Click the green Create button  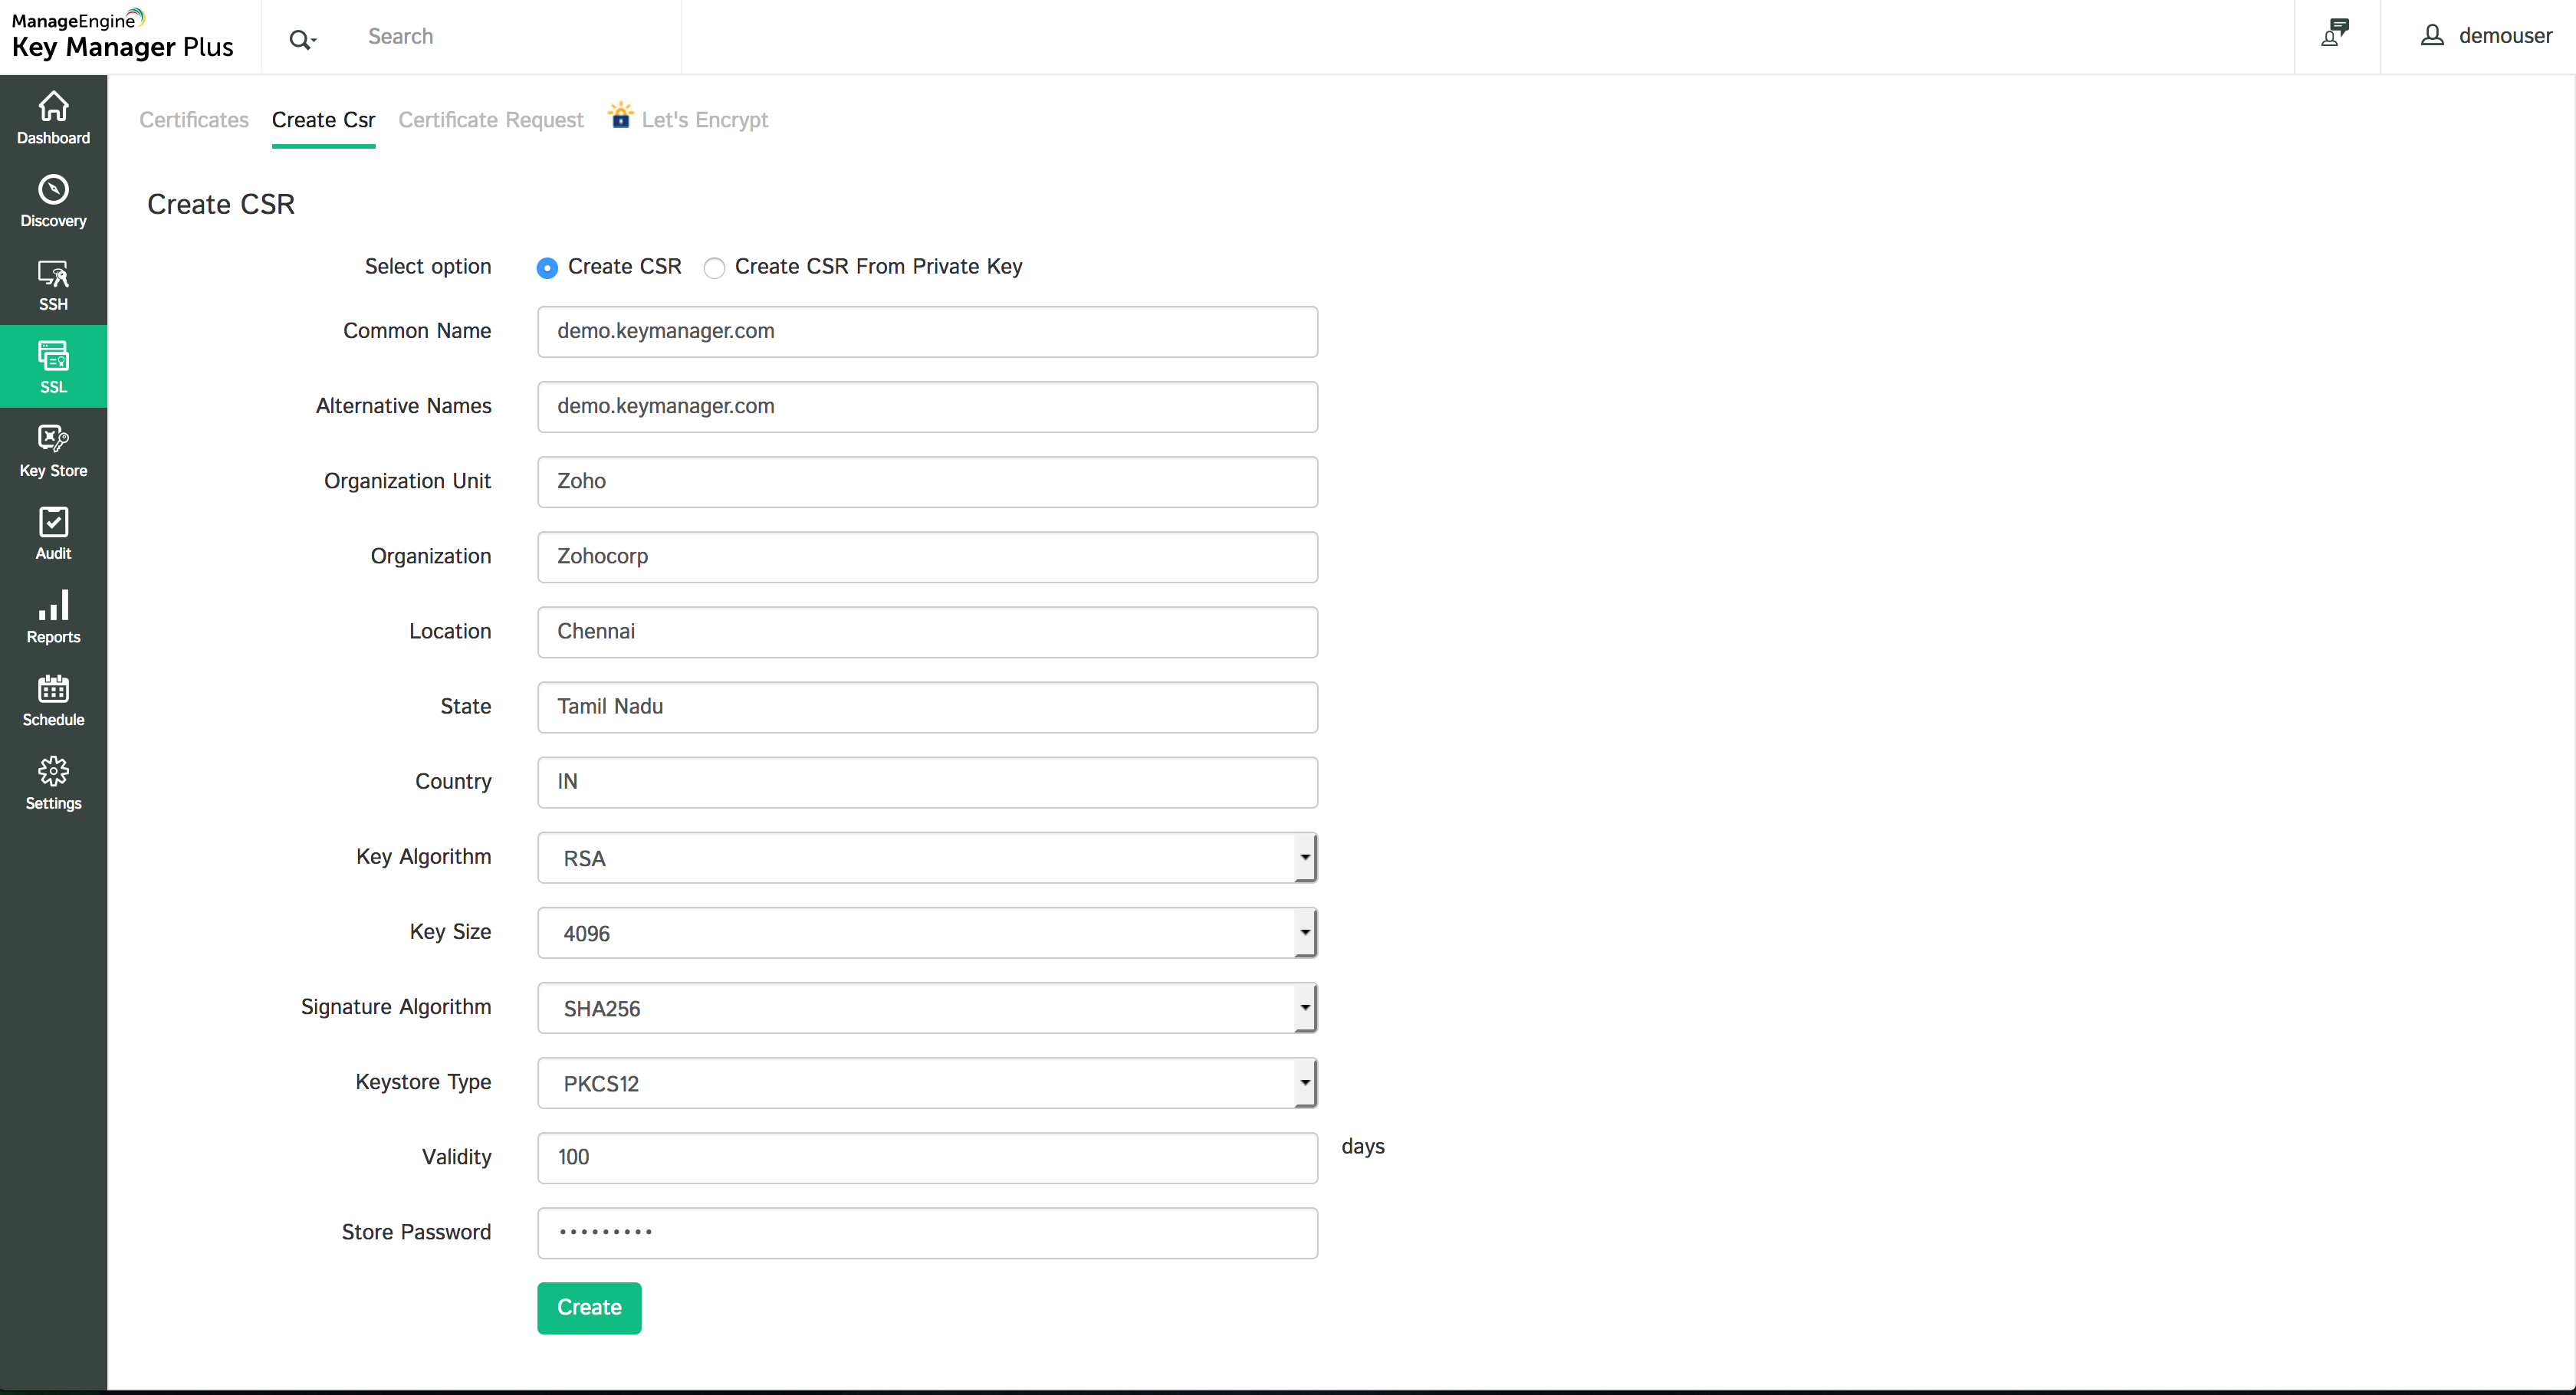click(589, 1307)
